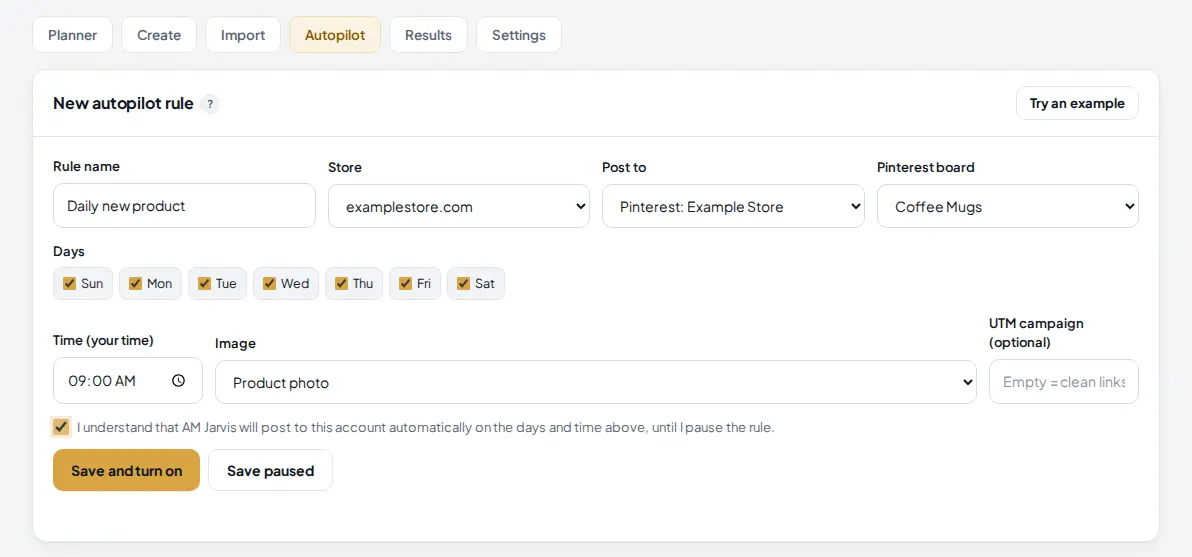Uncheck the Sun day checkbox

[x=70, y=283]
